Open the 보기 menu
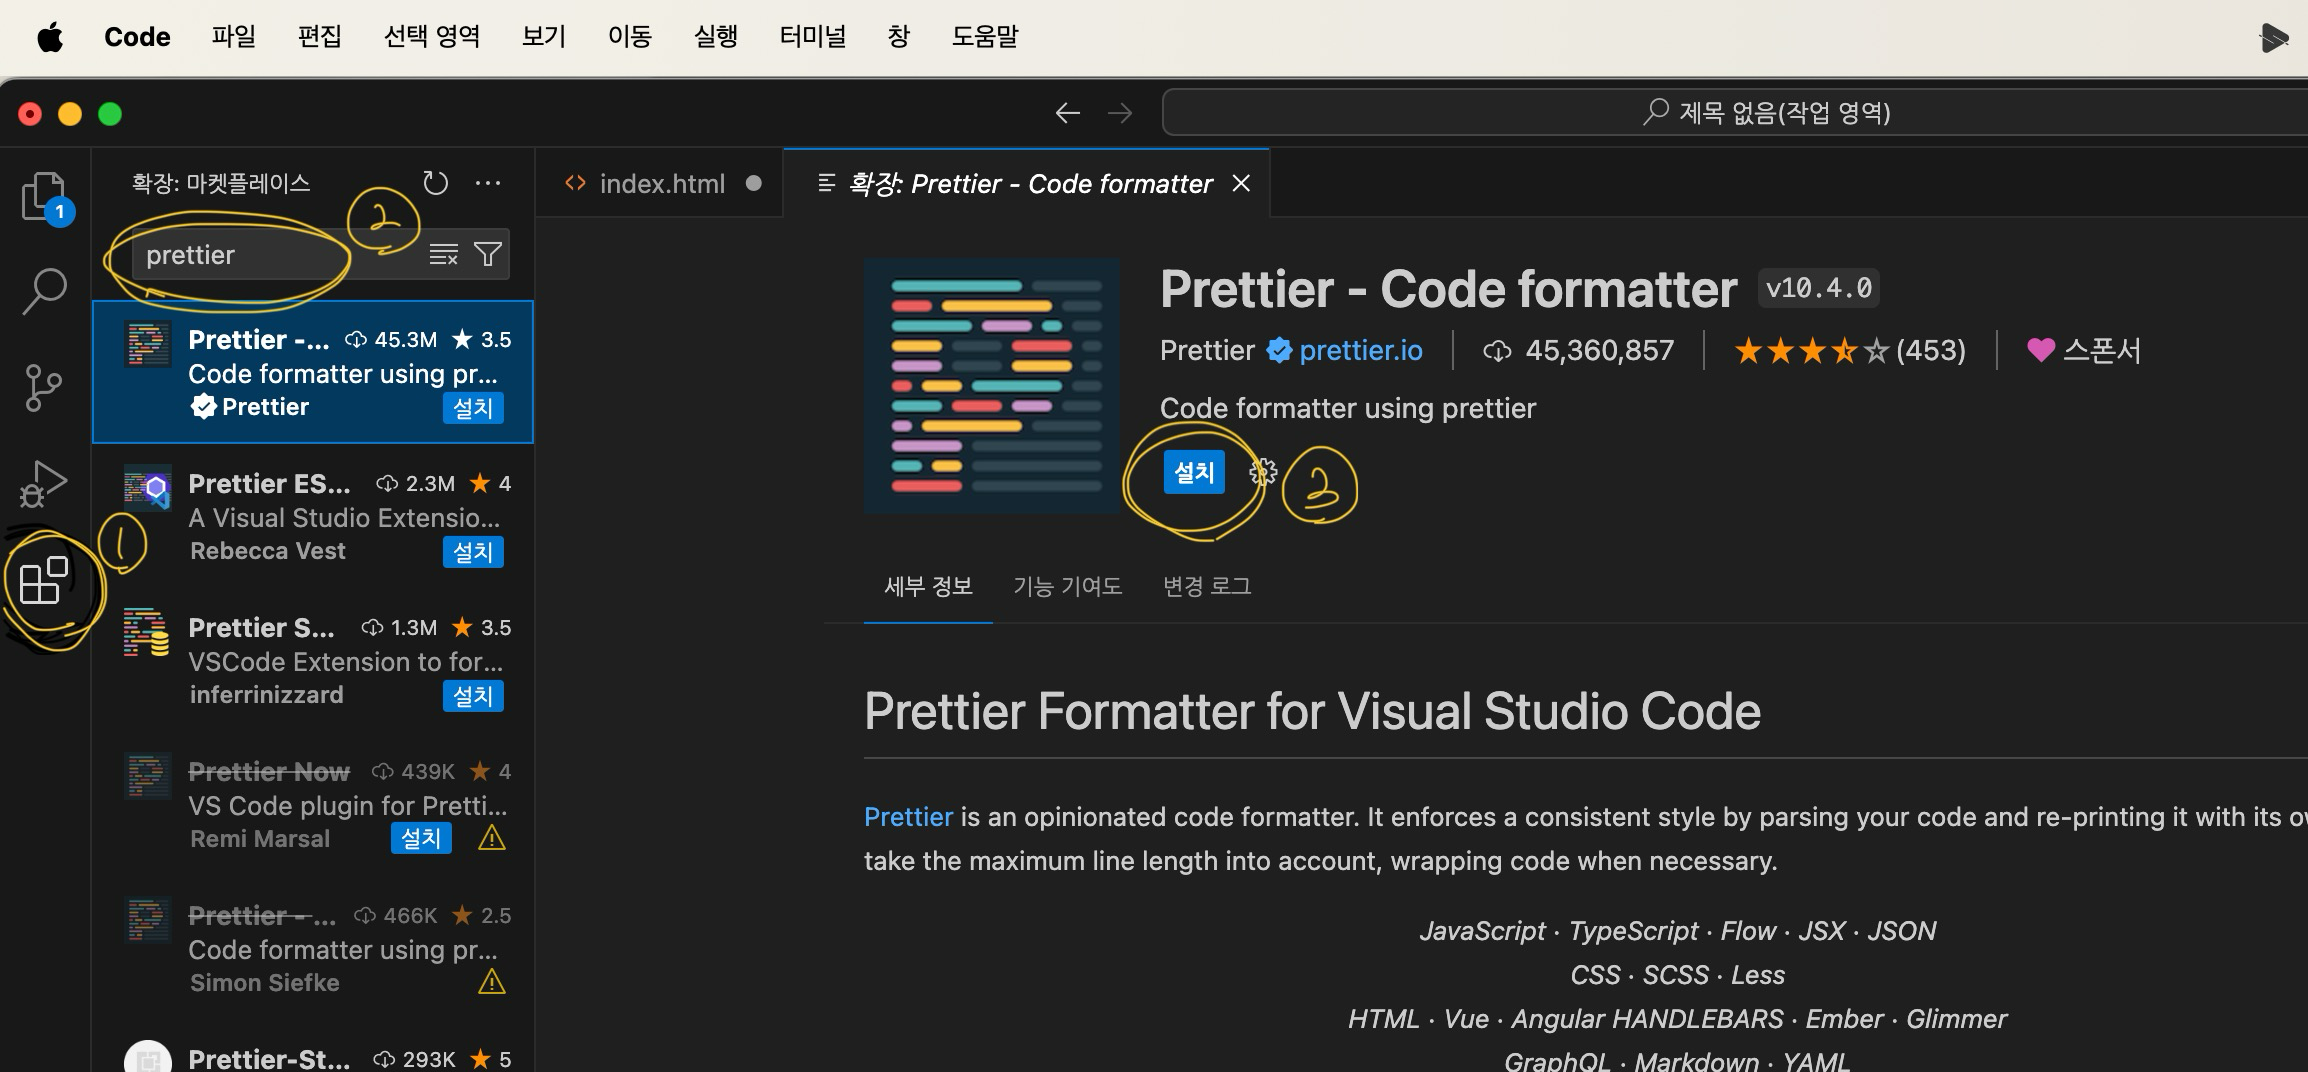2308x1072 pixels. [544, 37]
